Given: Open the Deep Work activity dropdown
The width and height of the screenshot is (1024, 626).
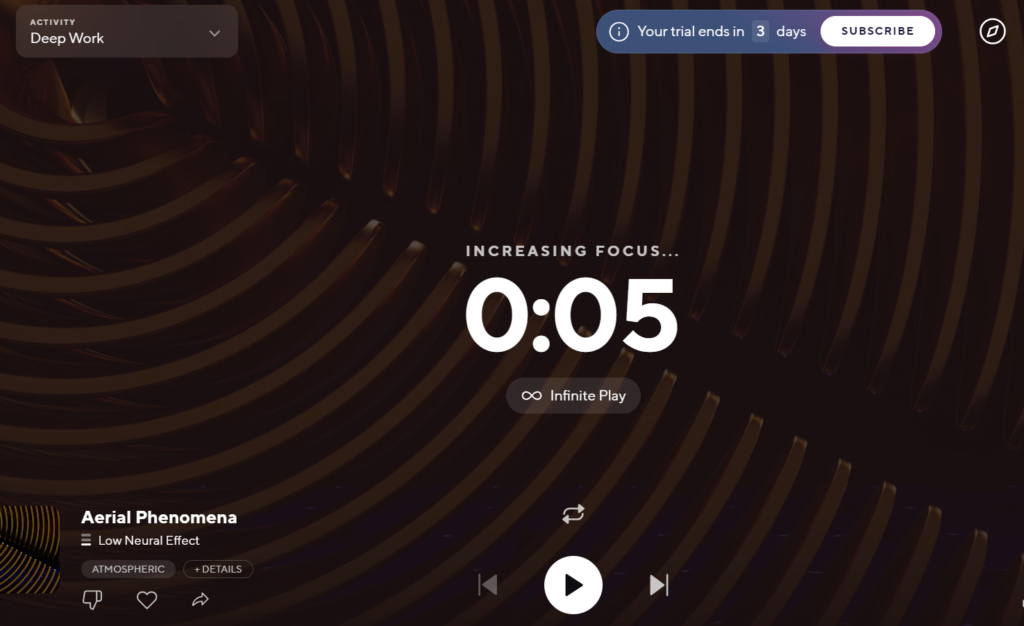Looking at the screenshot, I should [x=127, y=31].
